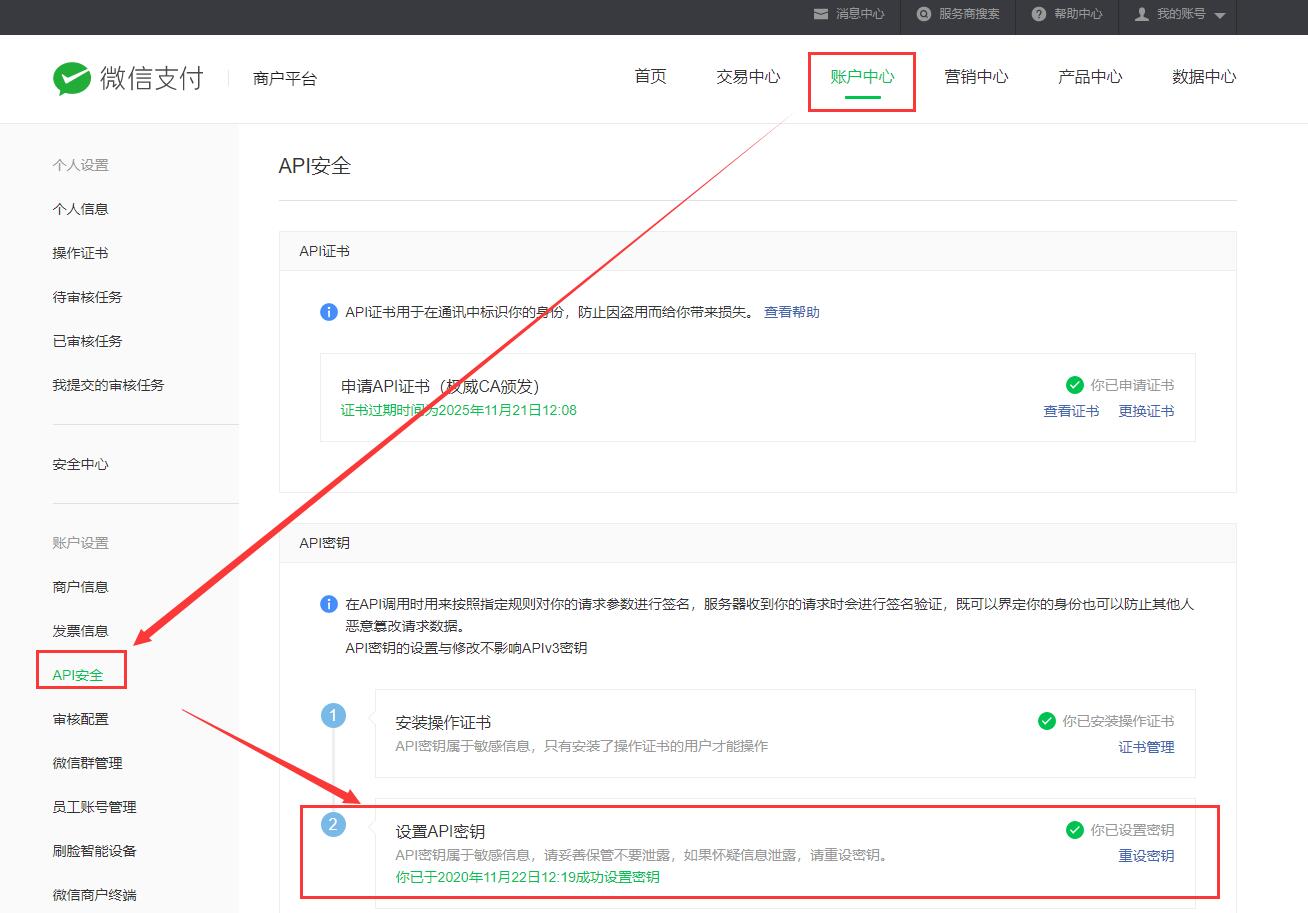Click the step 2 circle beside 设置API密钥

click(334, 825)
